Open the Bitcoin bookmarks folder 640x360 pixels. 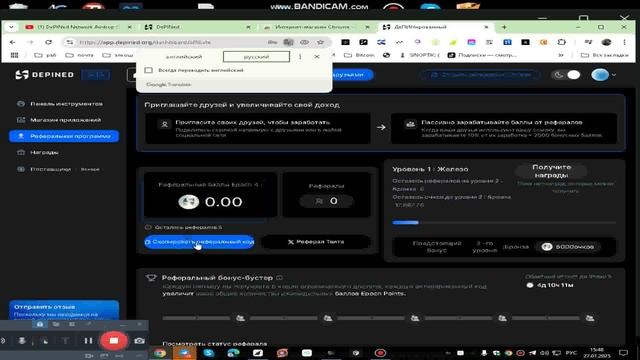[360, 55]
